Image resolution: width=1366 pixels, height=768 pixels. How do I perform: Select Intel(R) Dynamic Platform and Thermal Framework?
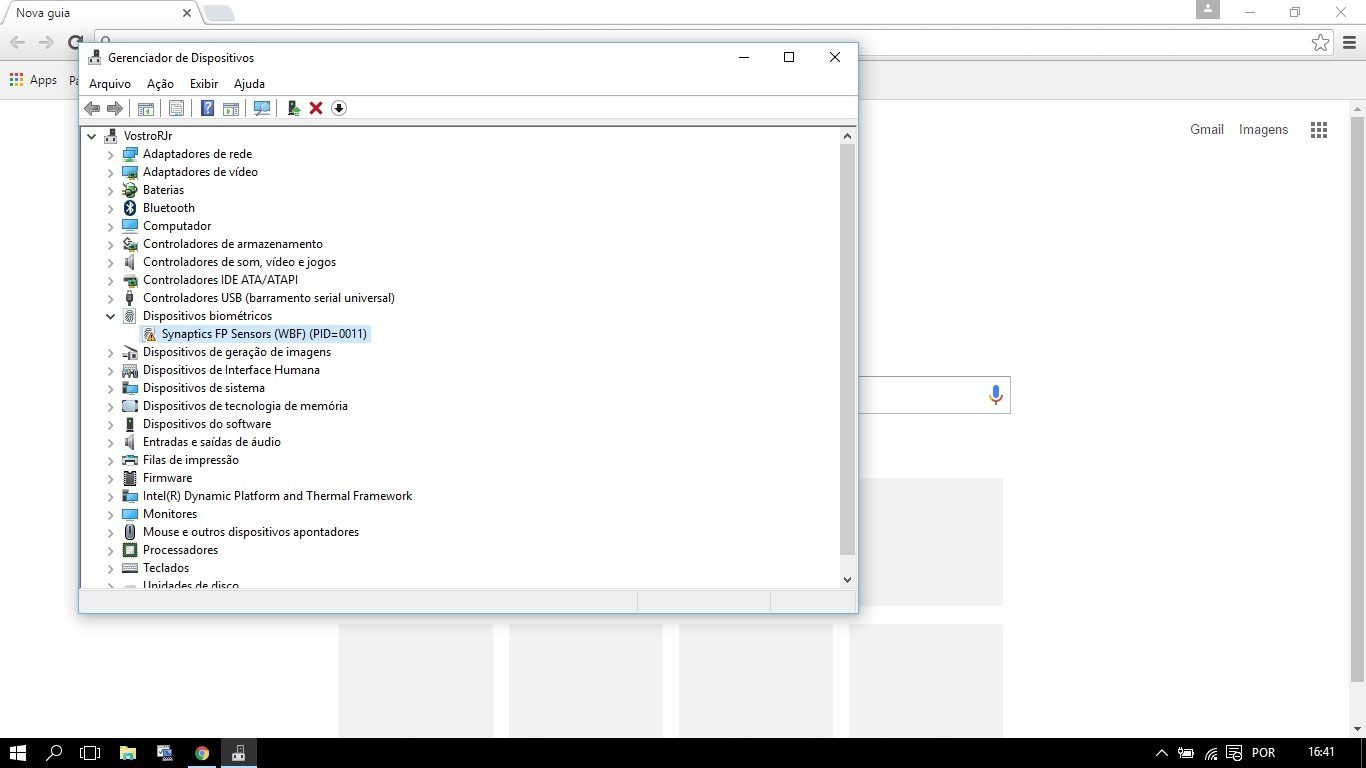pyautogui.click(x=277, y=496)
